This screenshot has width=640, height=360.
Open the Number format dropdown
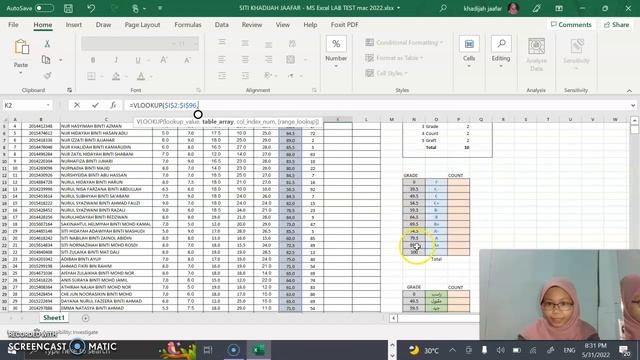(x=336, y=52)
